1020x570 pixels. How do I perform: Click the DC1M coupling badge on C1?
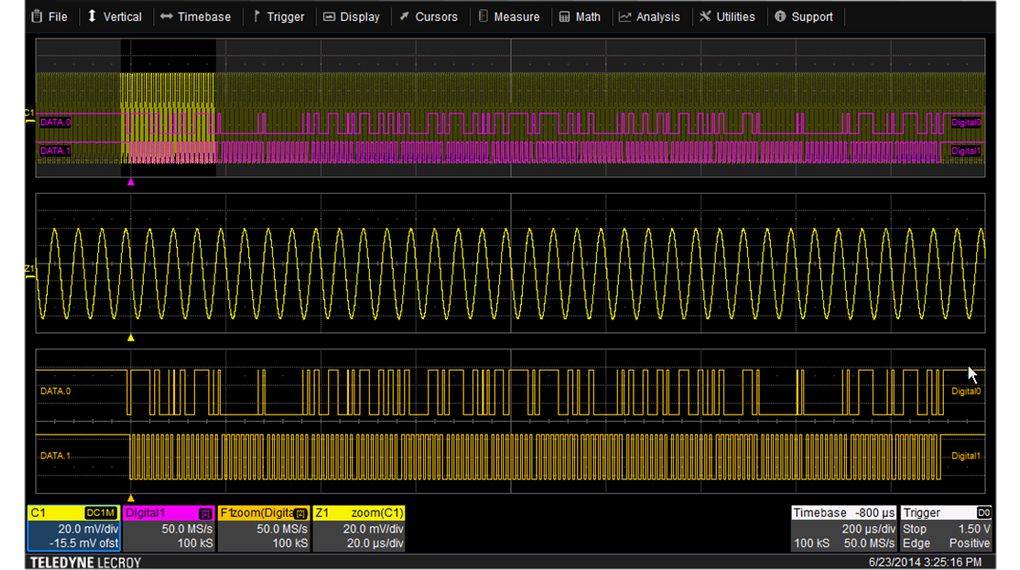click(x=101, y=513)
